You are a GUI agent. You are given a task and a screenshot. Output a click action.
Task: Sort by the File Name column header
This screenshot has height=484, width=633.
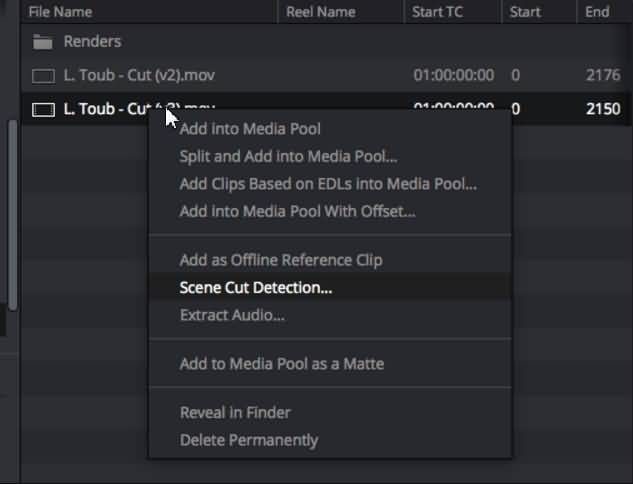[x=60, y=12]
